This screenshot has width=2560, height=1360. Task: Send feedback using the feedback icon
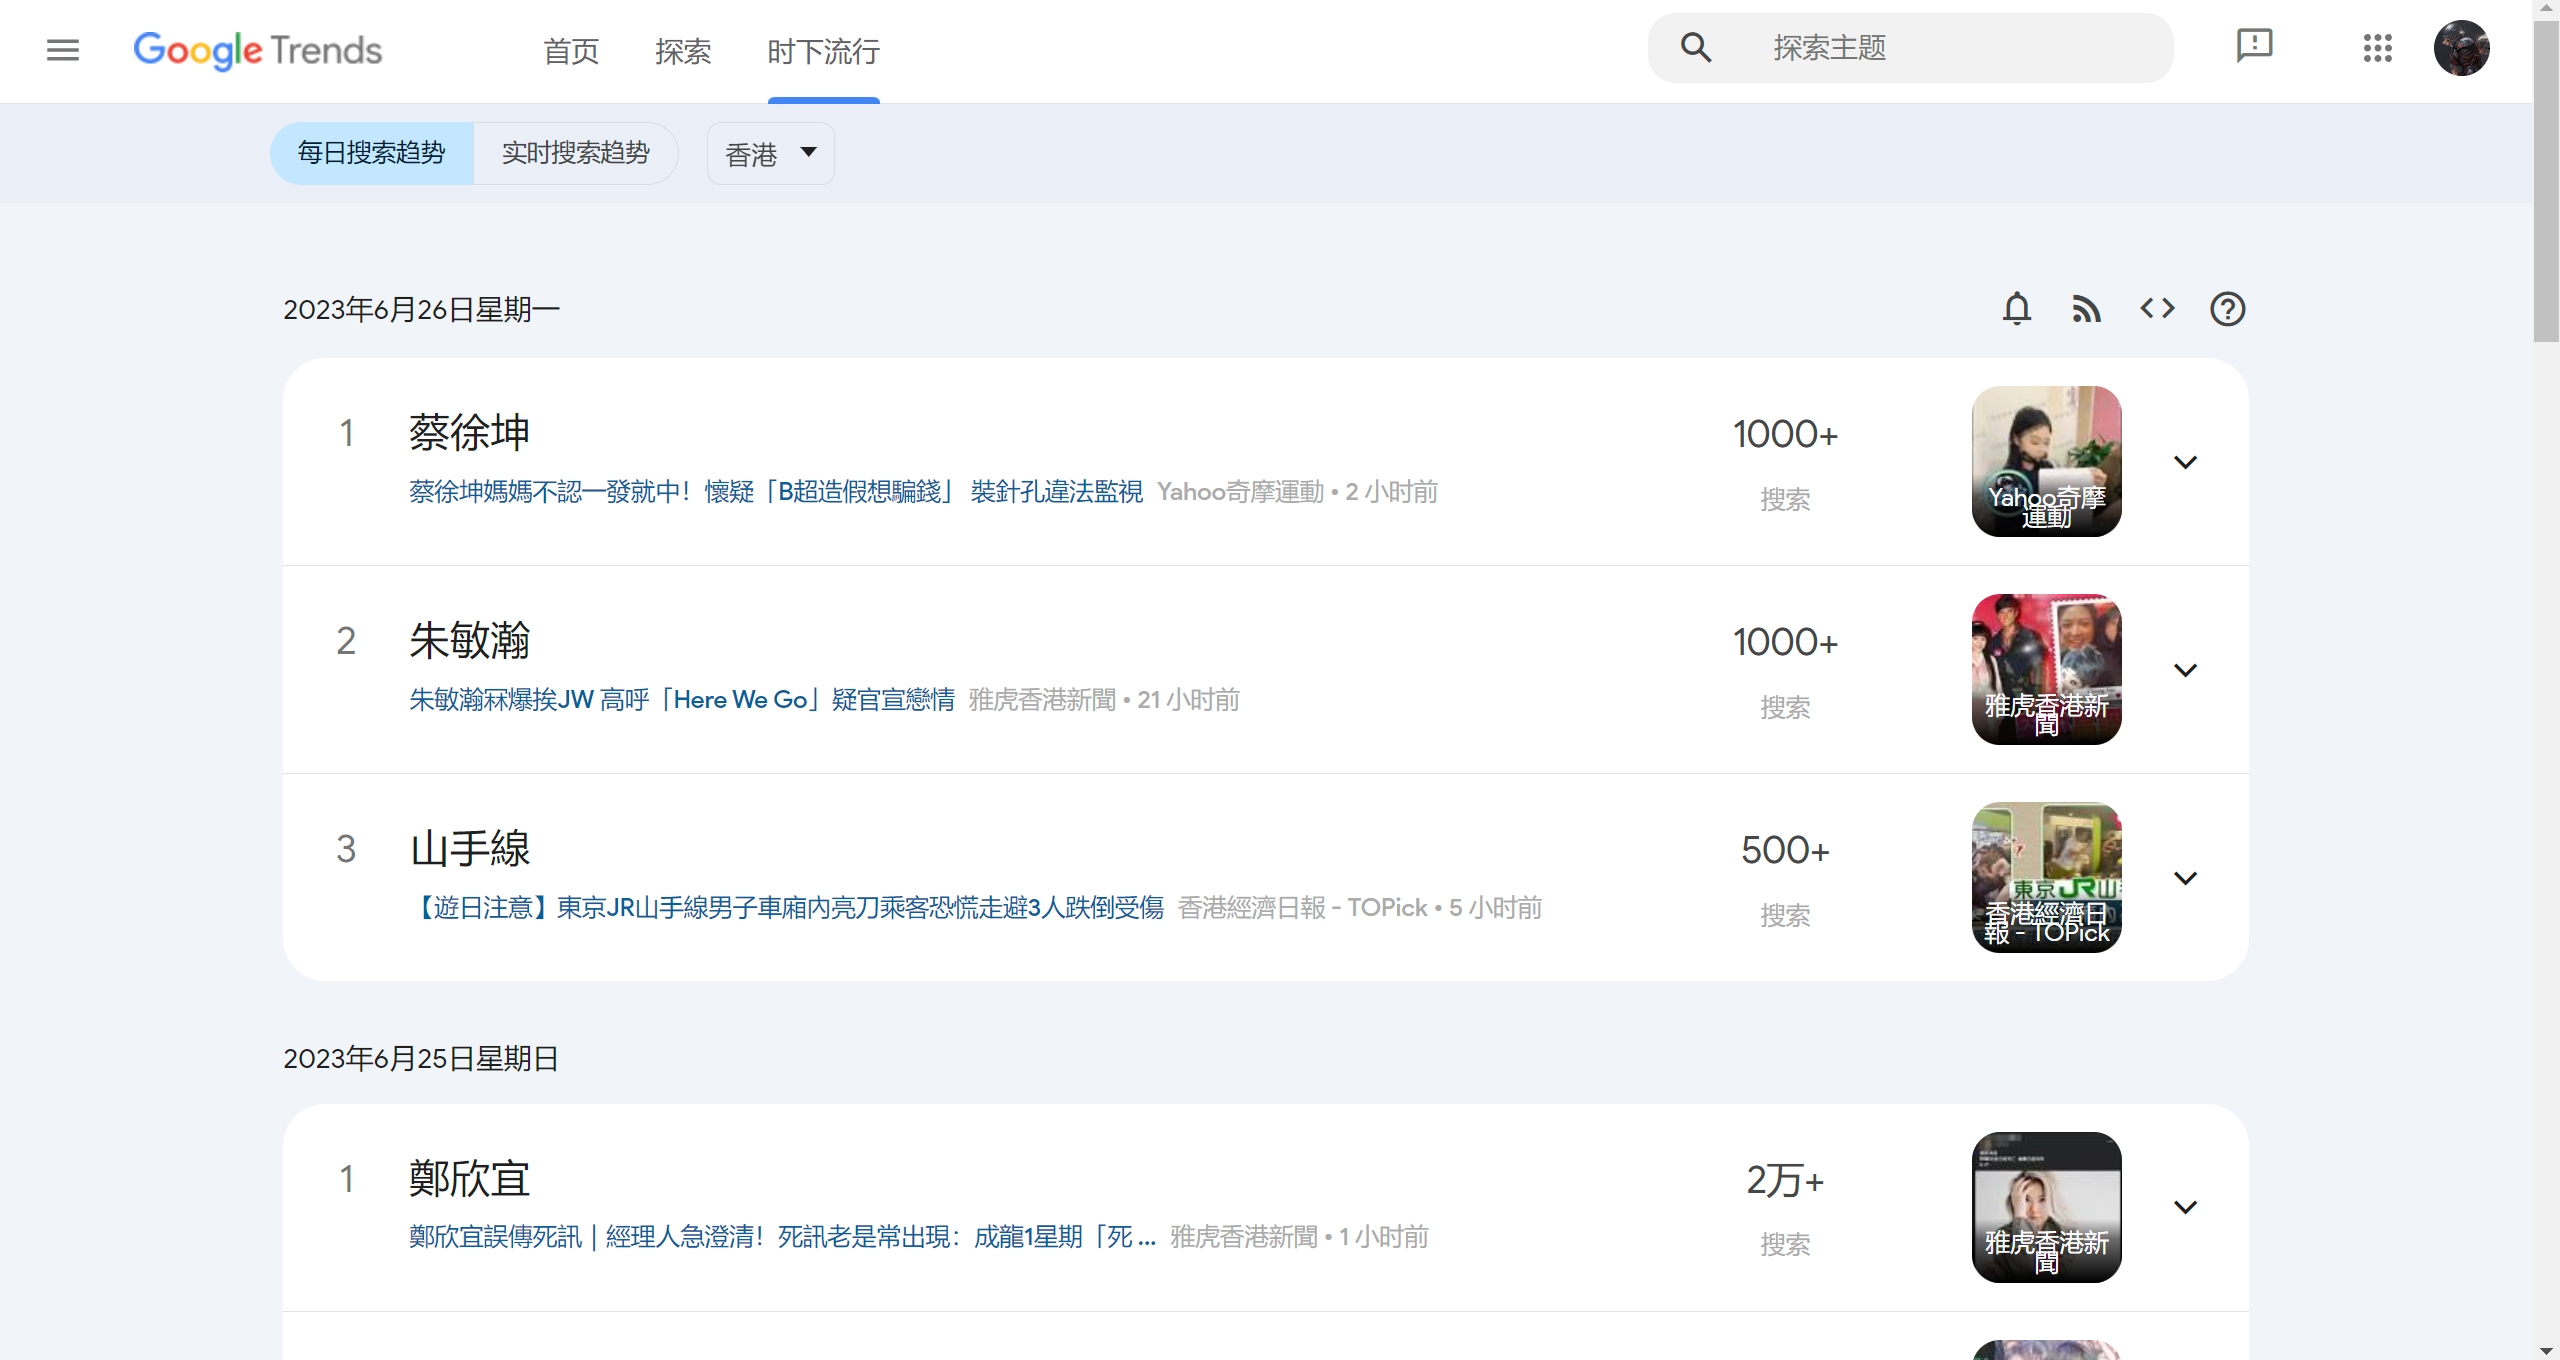coord(2255,45)
